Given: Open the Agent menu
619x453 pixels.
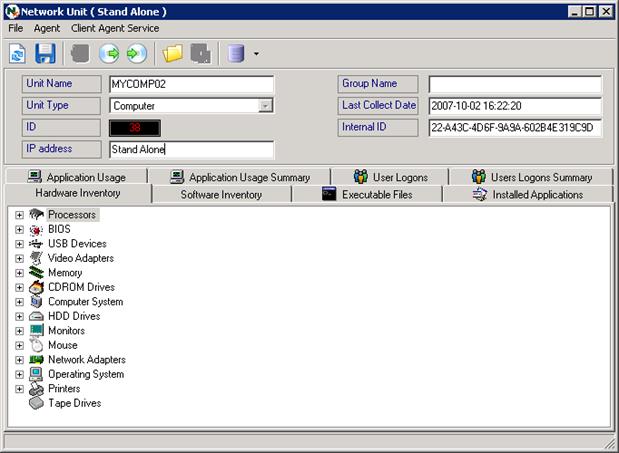Looking at the screenshot, I should click(47, 28).
